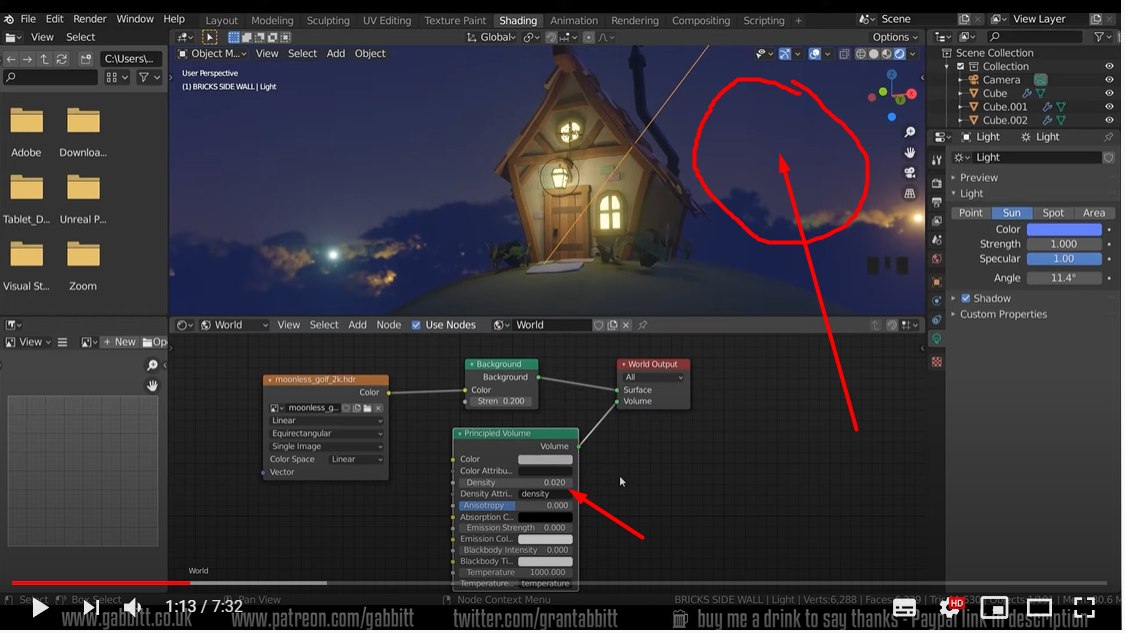Open the Options dropdown in viewport header

tap(894, 37)
